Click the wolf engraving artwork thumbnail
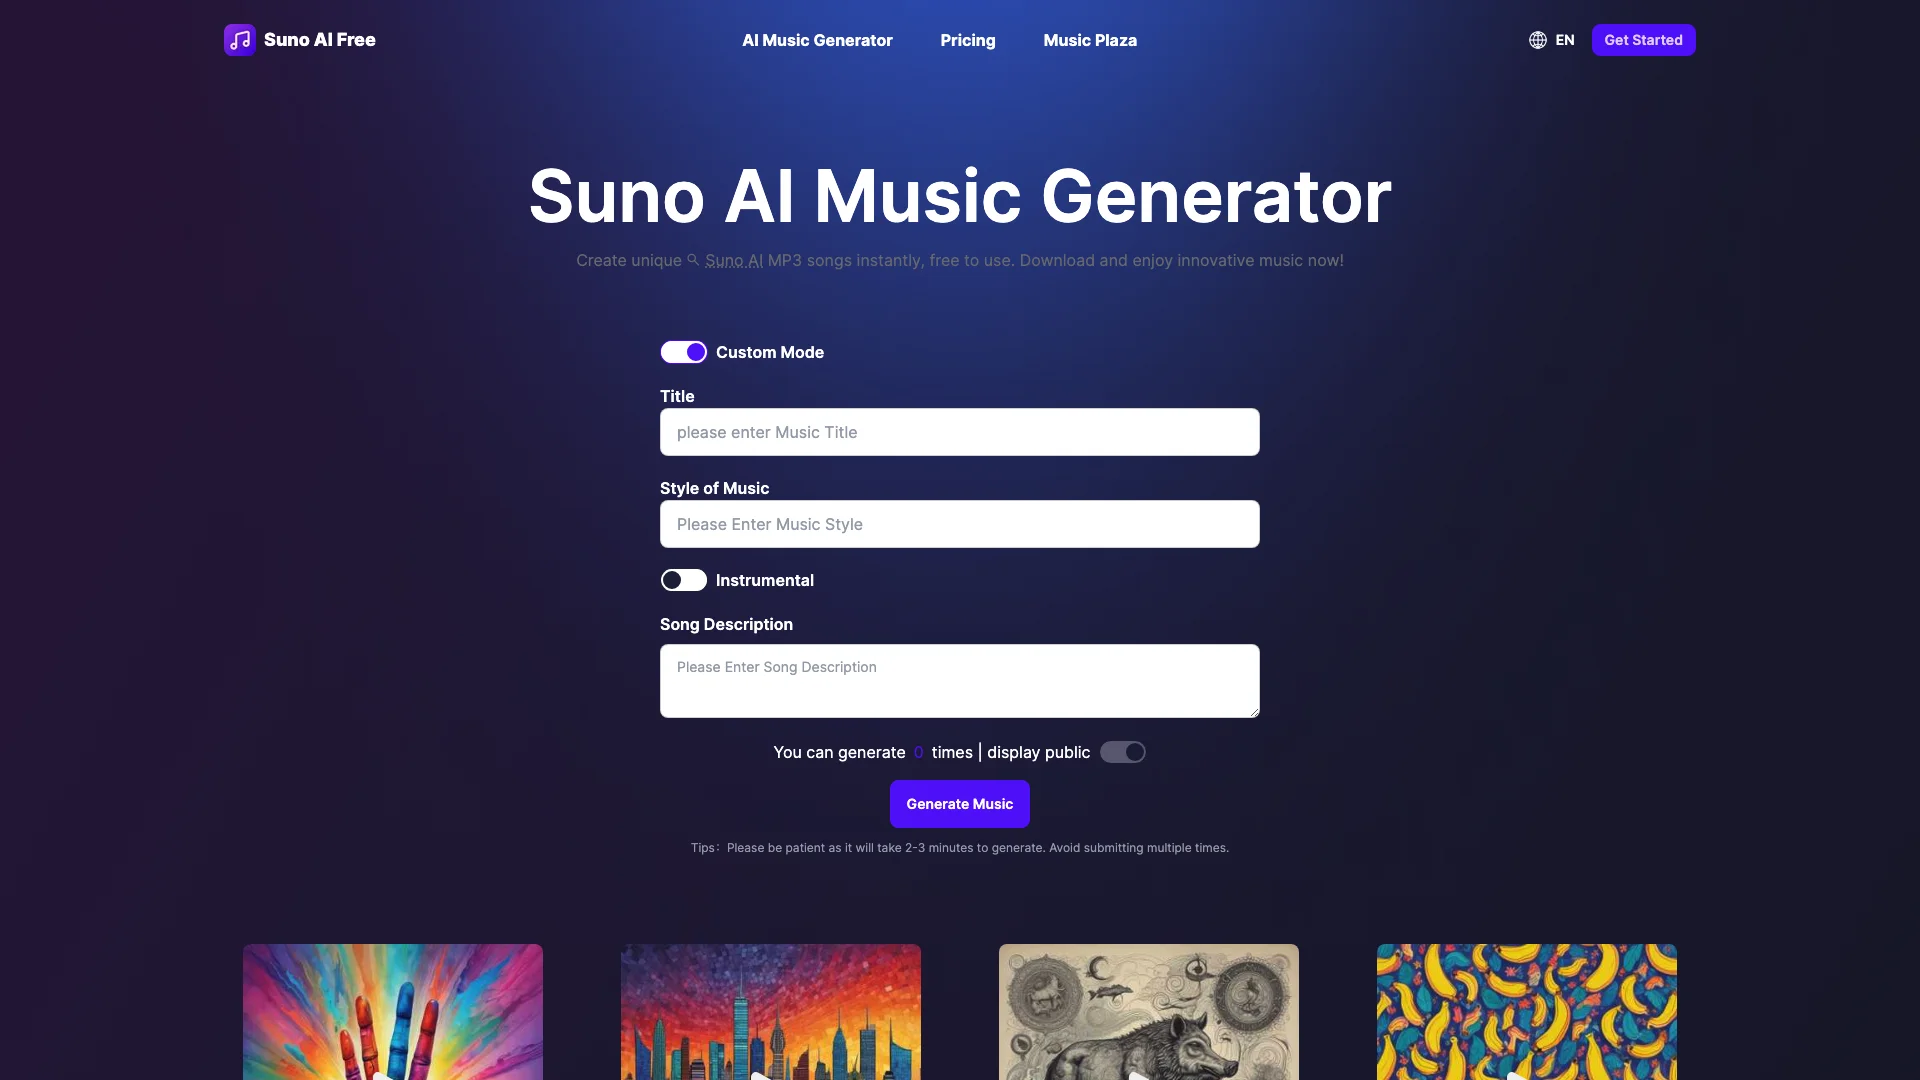This screenshot has width=1920, height=1080. (x=1149, y=1011)
